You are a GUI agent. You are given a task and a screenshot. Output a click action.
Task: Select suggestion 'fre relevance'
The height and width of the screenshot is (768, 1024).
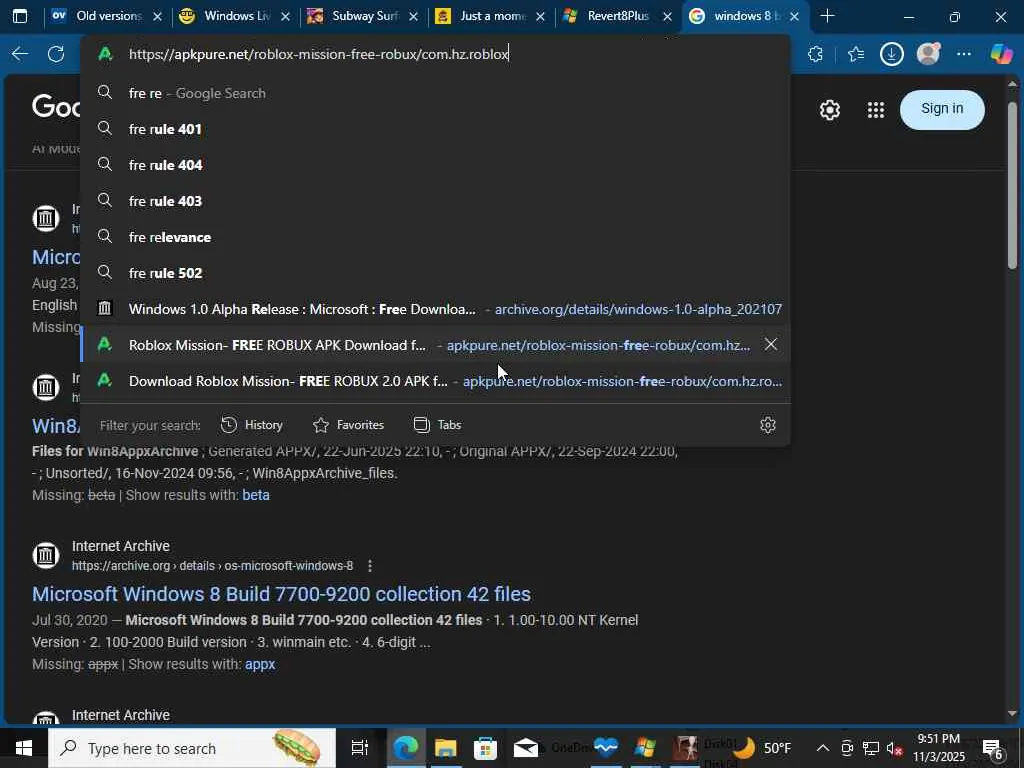coord(435,236)
